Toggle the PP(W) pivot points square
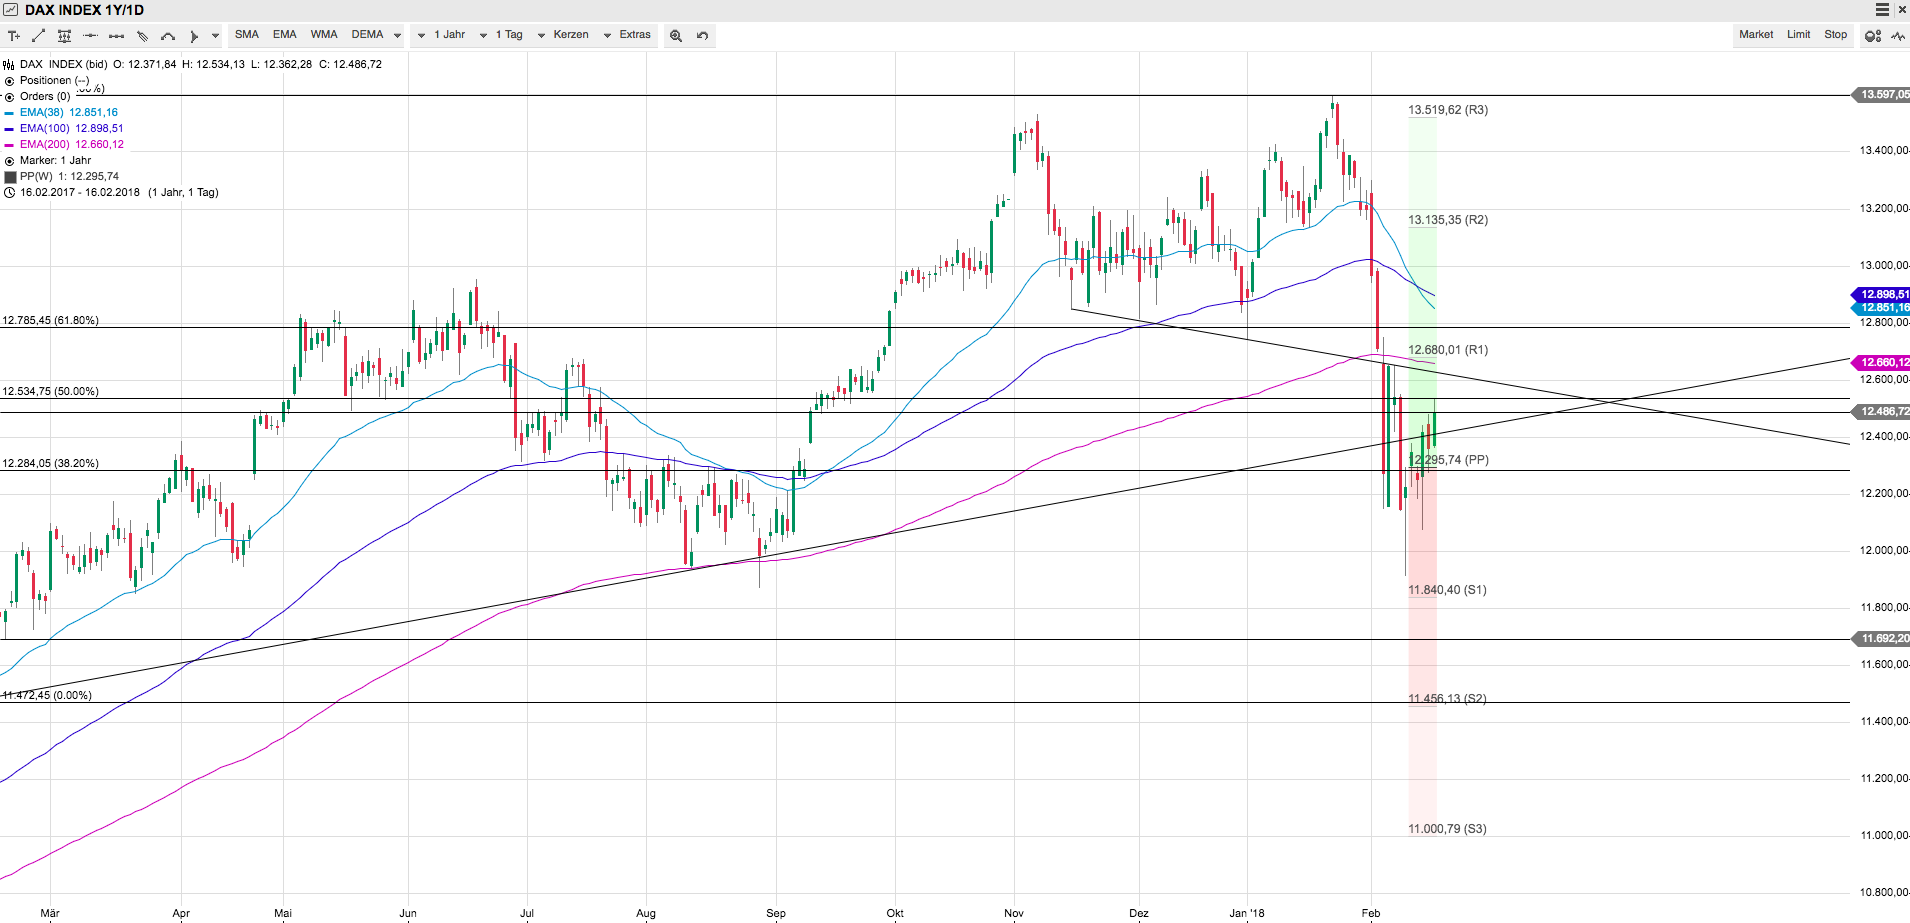This screenshot has height=923, width=1910. pyautogui.click(x=10, y=177)
